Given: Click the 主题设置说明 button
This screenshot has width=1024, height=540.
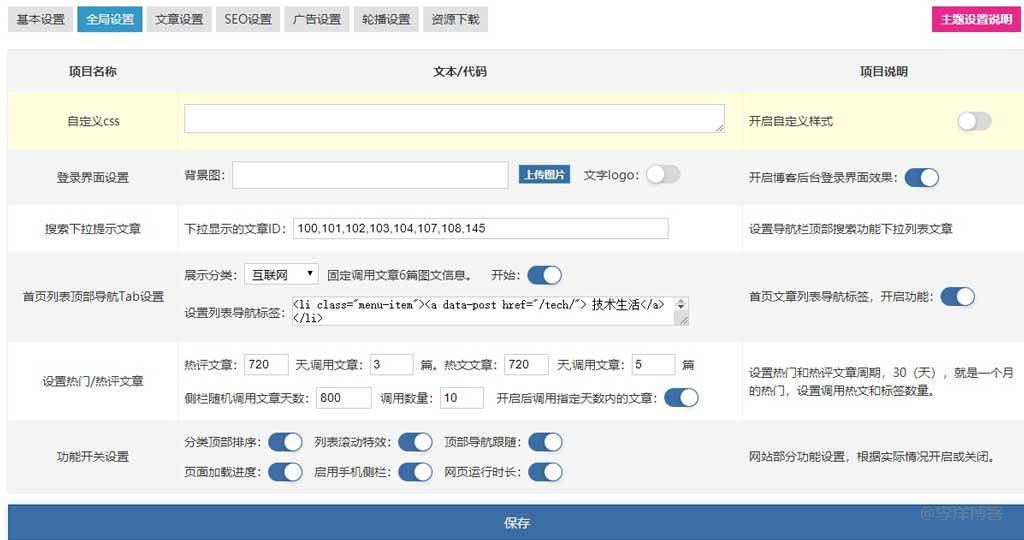Looking at the screenshot, I should pyautogui.click(x=976, y=19).
